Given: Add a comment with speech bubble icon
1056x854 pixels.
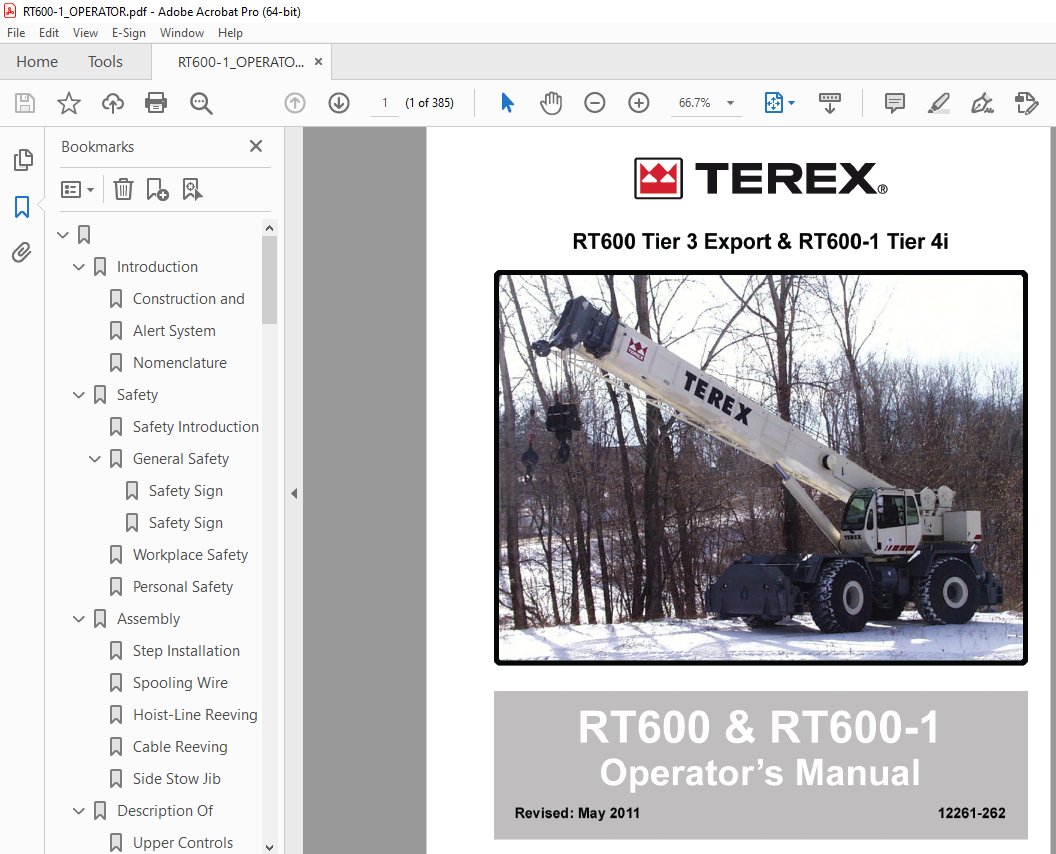Looking at the screenshot, I should click(x=894, y=103).
